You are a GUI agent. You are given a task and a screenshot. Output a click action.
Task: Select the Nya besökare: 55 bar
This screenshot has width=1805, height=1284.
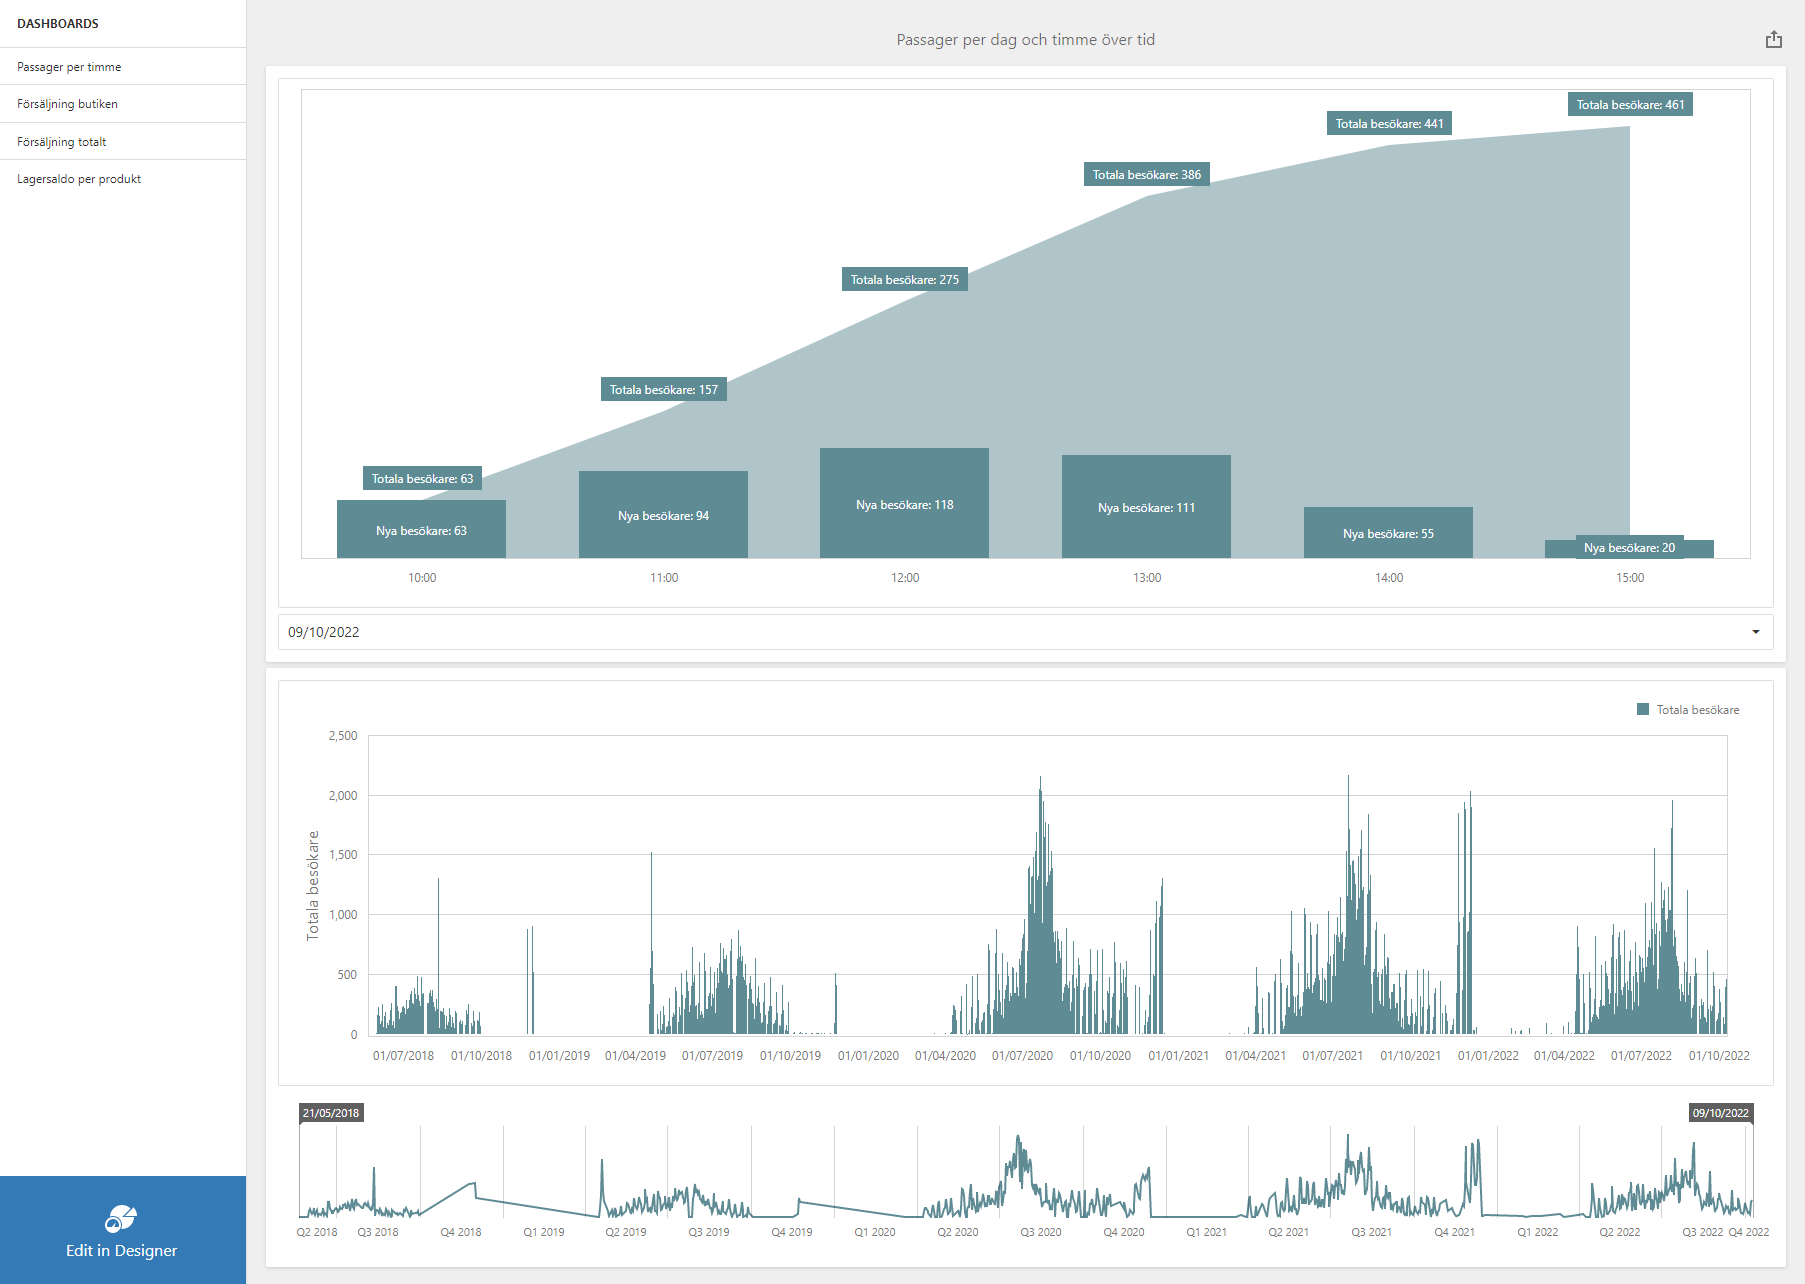tap(1388, 532)
